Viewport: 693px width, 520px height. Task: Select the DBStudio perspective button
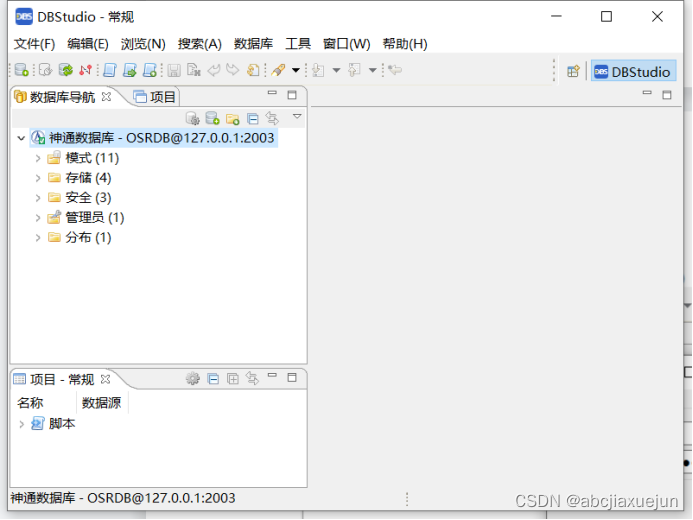(x=633, y=72)
